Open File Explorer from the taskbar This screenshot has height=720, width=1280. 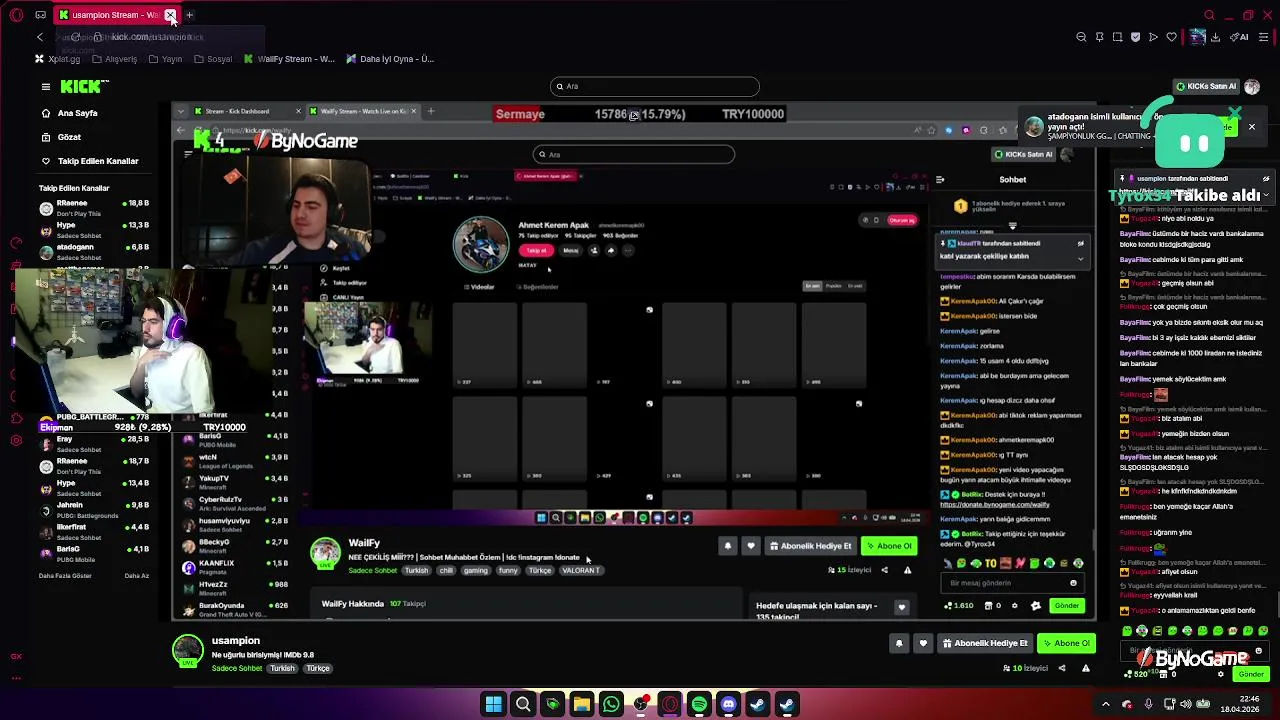[581, 705]
